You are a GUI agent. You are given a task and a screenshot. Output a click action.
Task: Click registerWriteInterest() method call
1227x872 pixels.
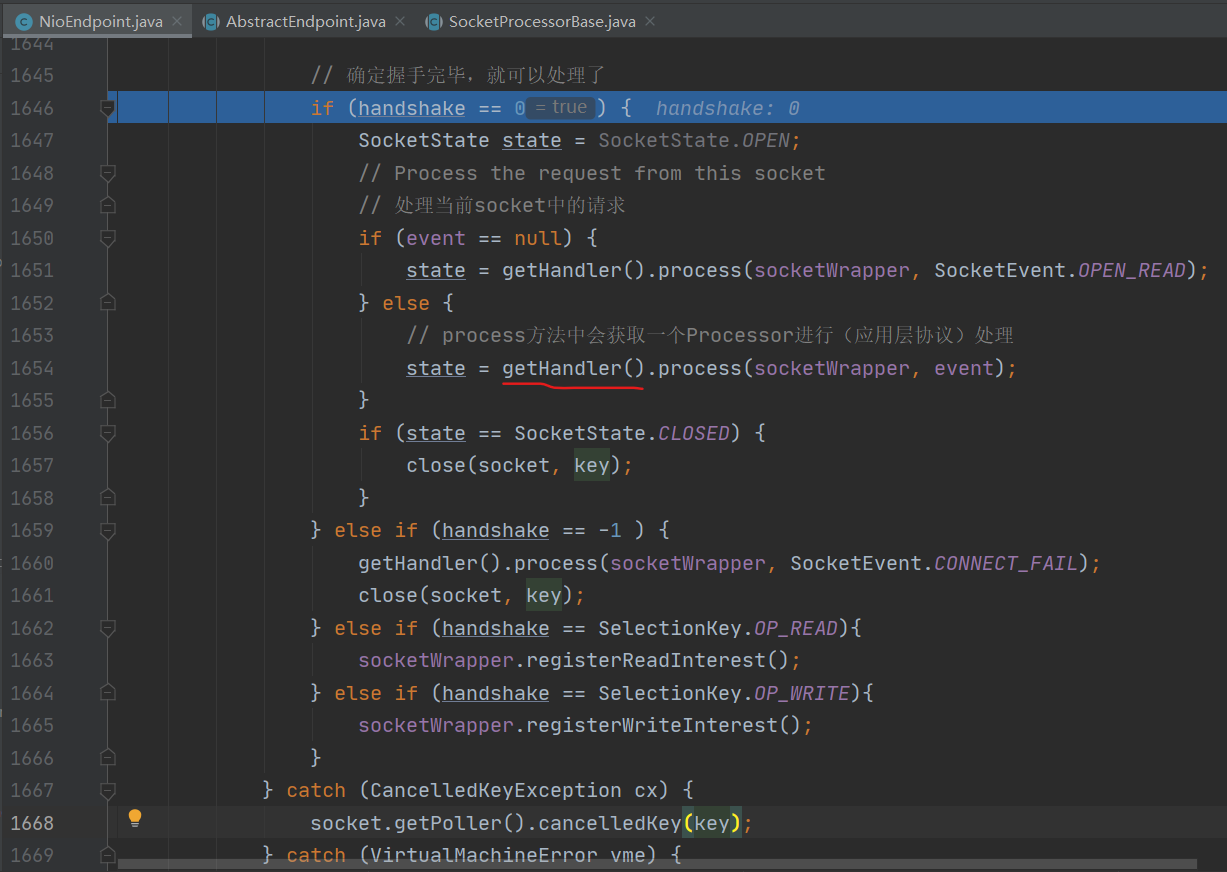663,725
